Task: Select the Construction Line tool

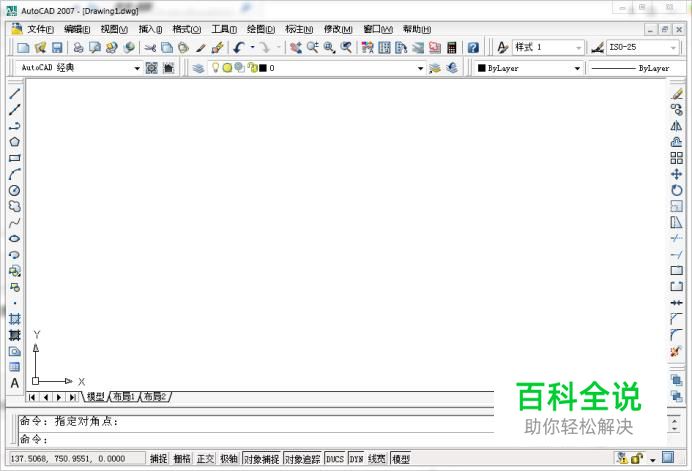Action: [15, 109]
